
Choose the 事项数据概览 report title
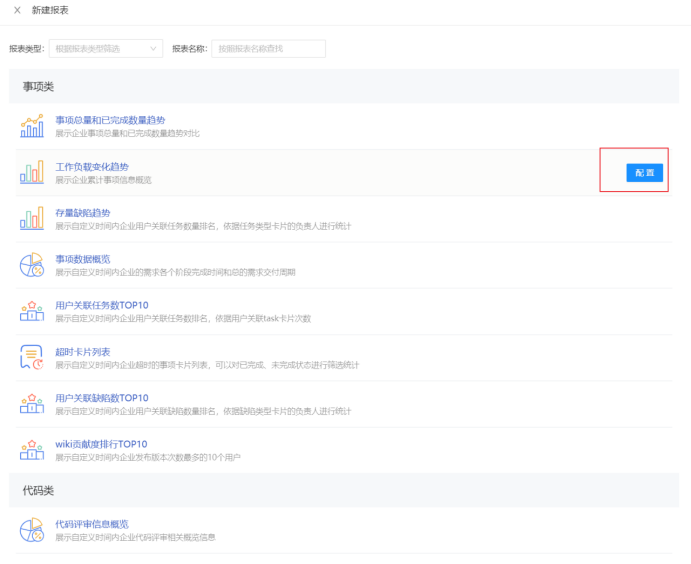click(x=83, y=259)
